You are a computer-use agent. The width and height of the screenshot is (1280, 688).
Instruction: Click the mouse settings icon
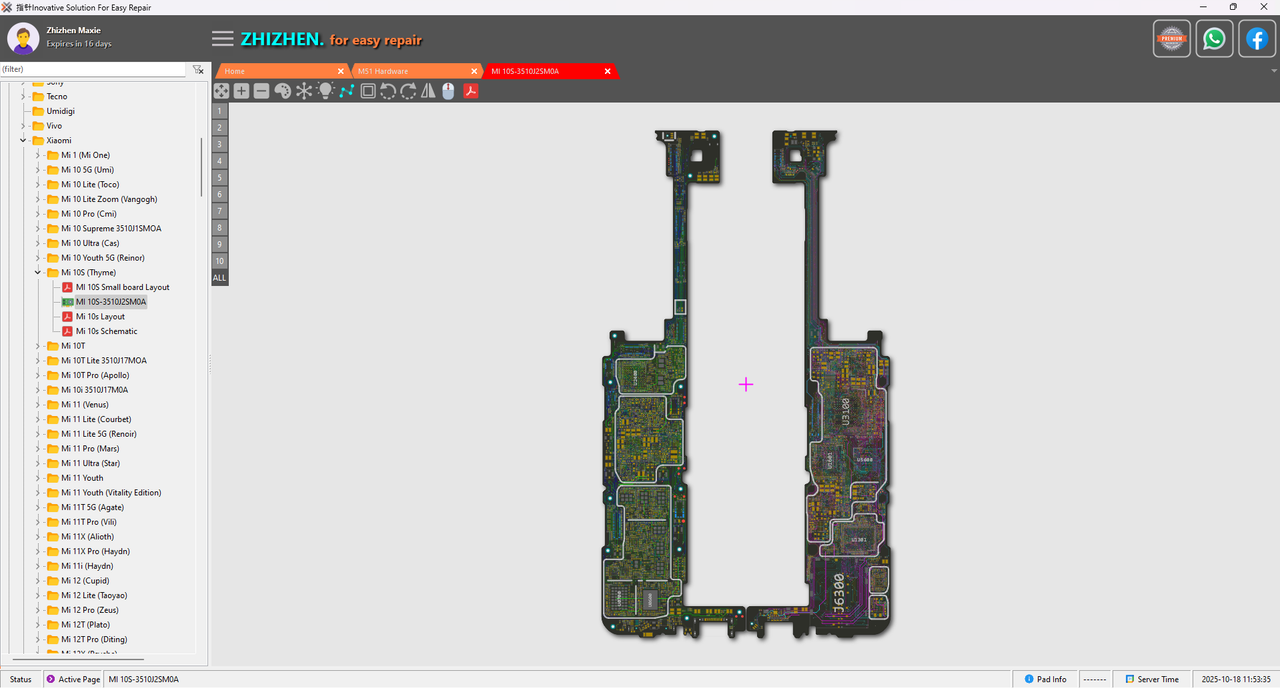(448, 91)
